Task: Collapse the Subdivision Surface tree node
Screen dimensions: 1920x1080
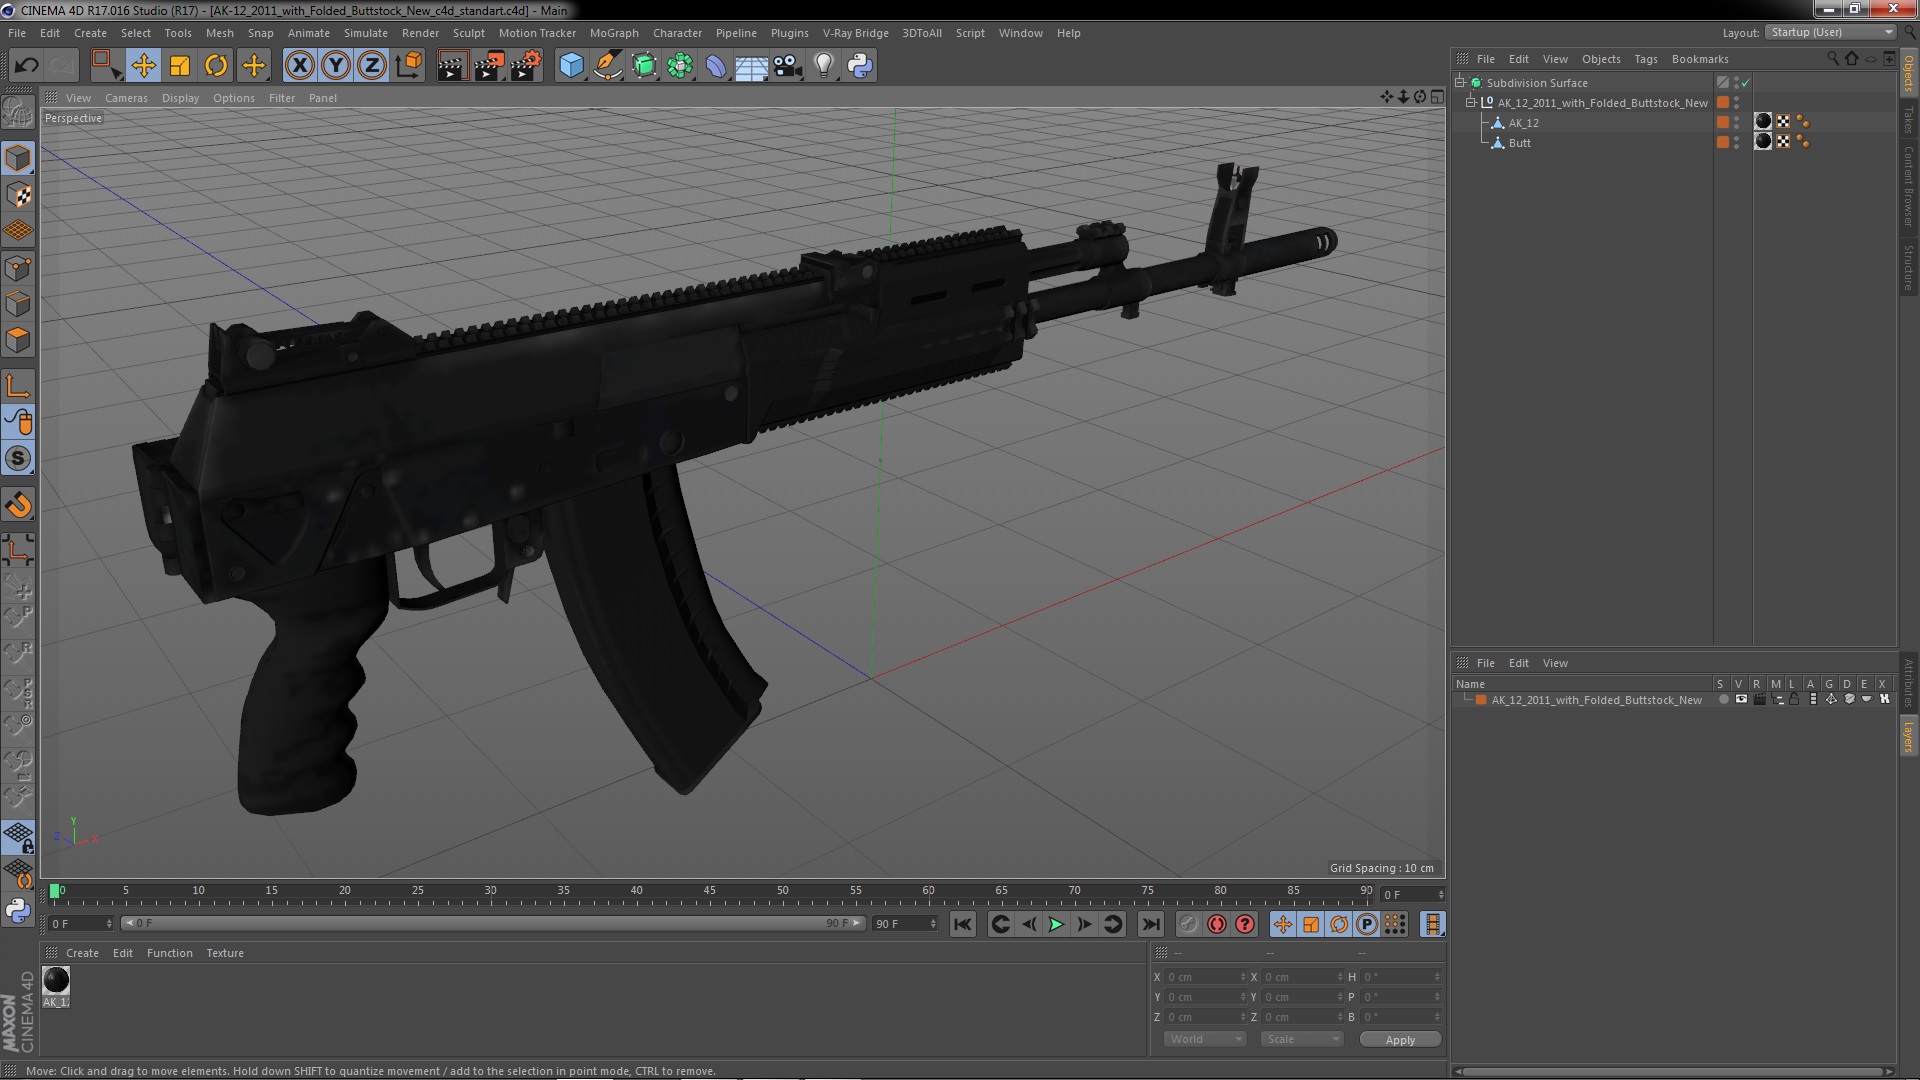Action: pos(1460,83)
